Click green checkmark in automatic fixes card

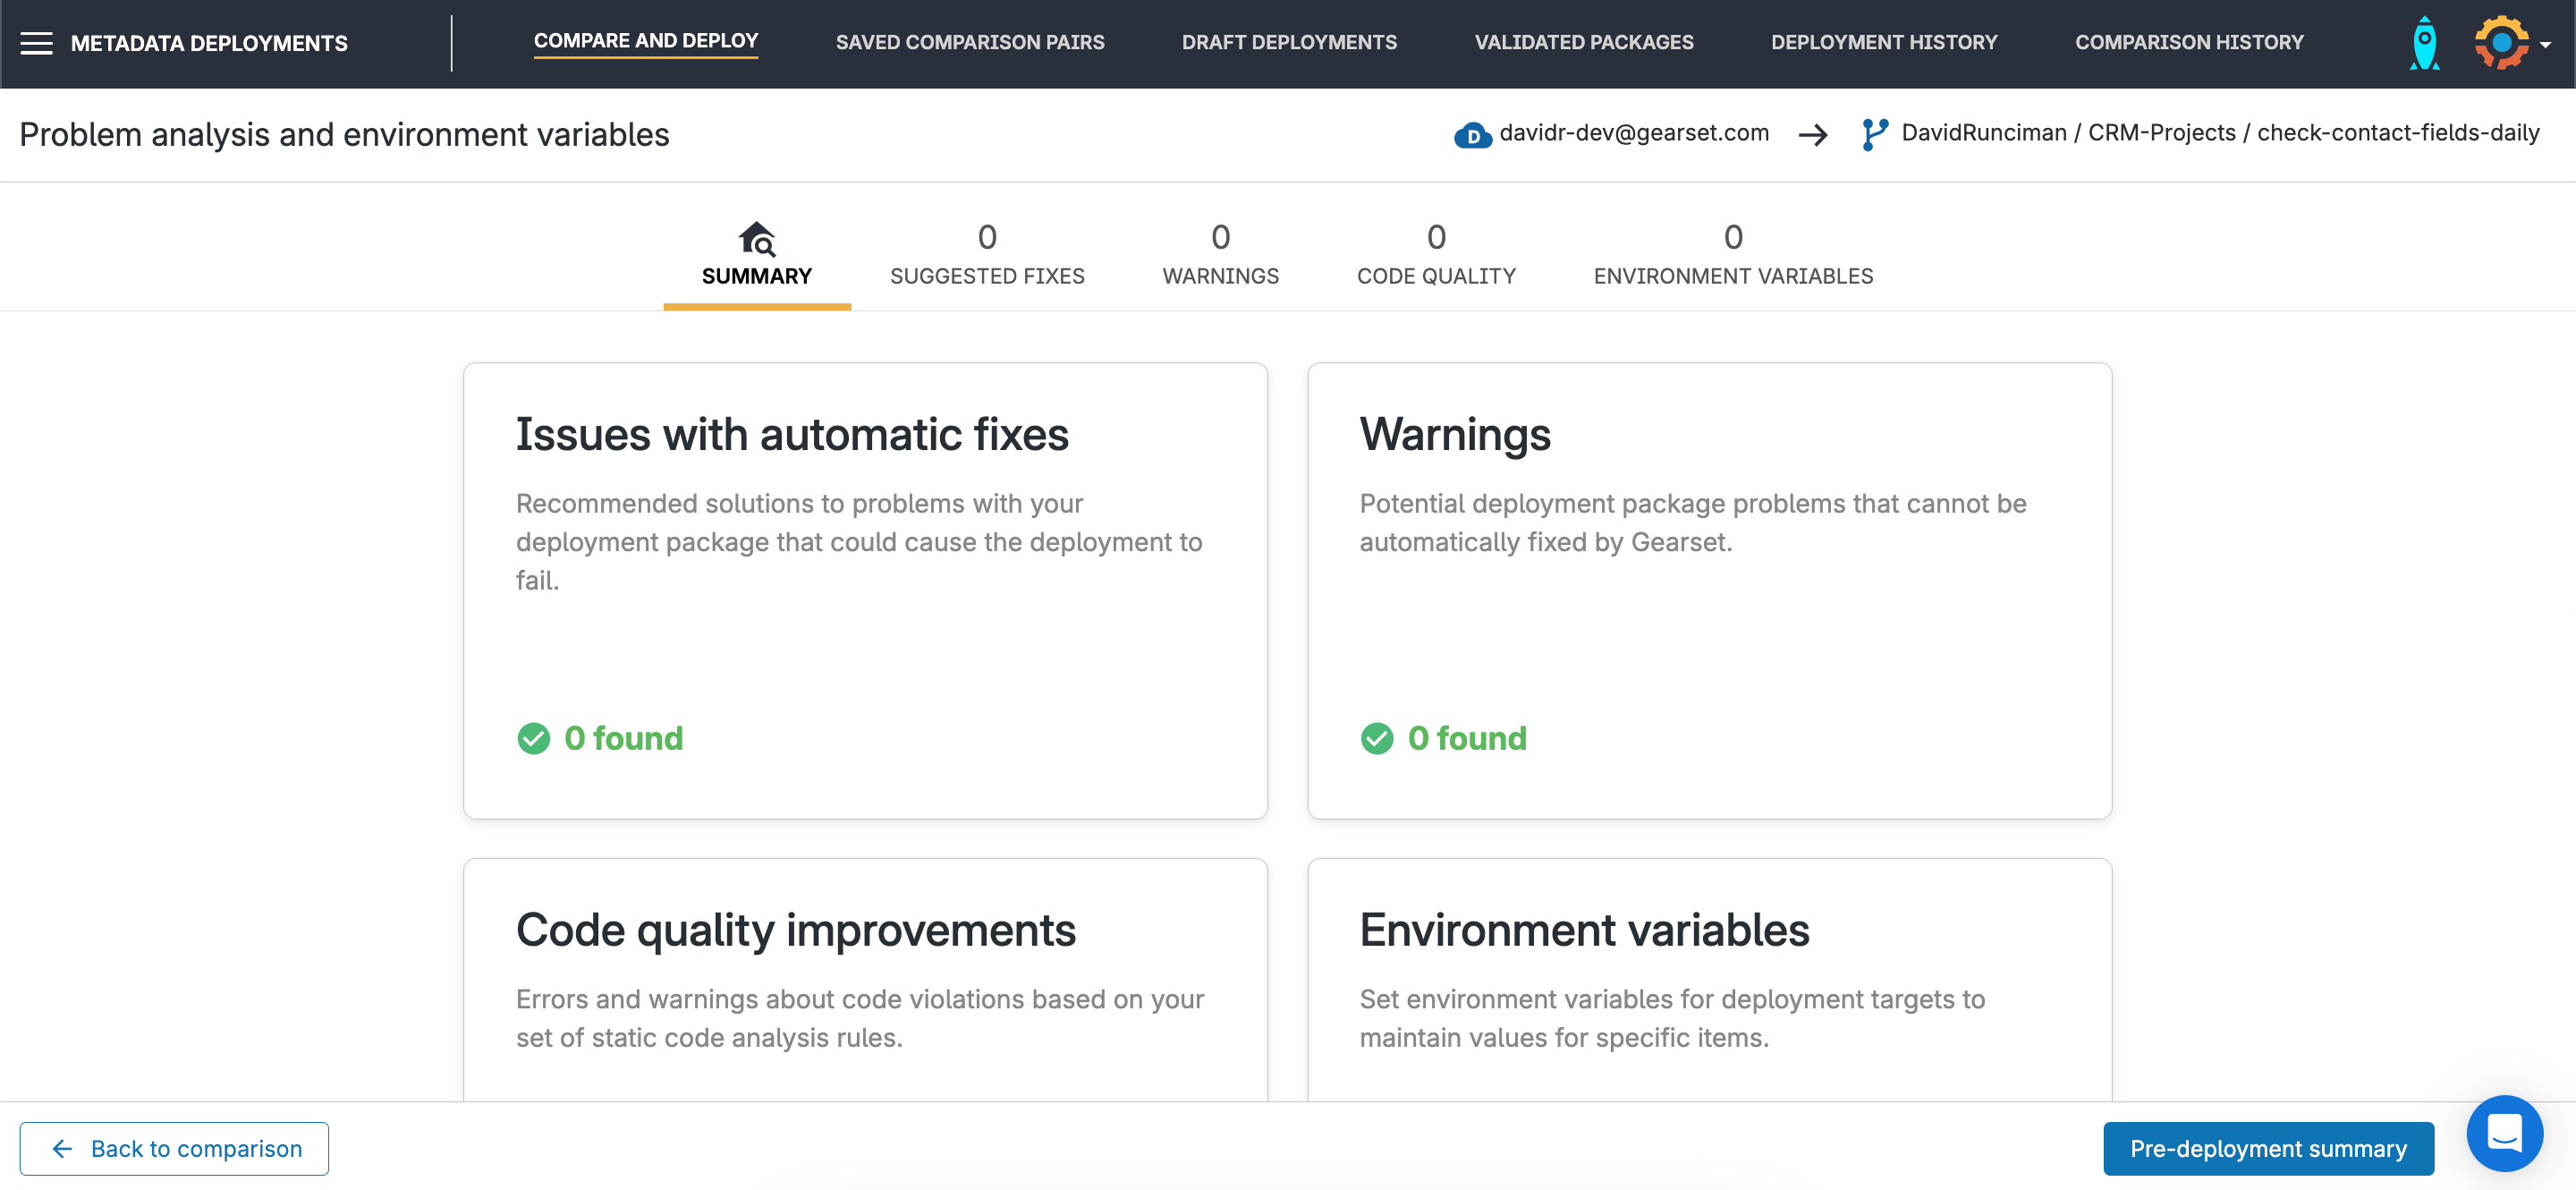(x=533, y=738)
